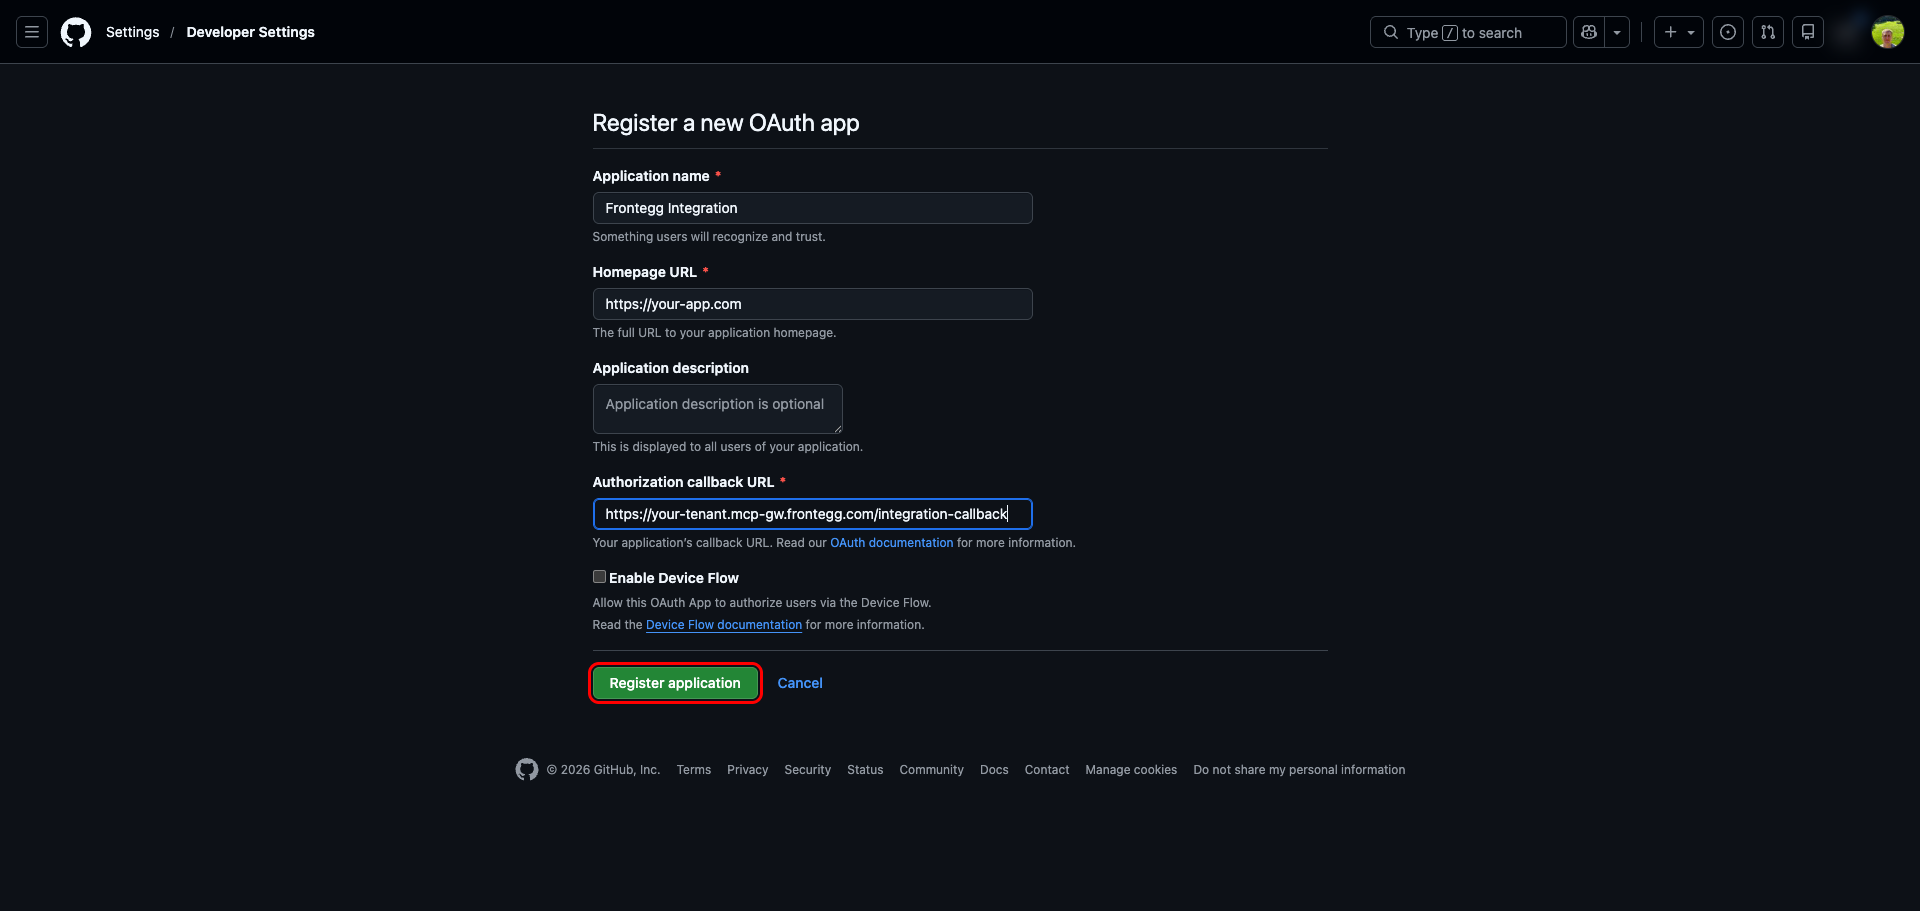Focus the Homepage URL field
1920x911 pixels.
(812, 304)
